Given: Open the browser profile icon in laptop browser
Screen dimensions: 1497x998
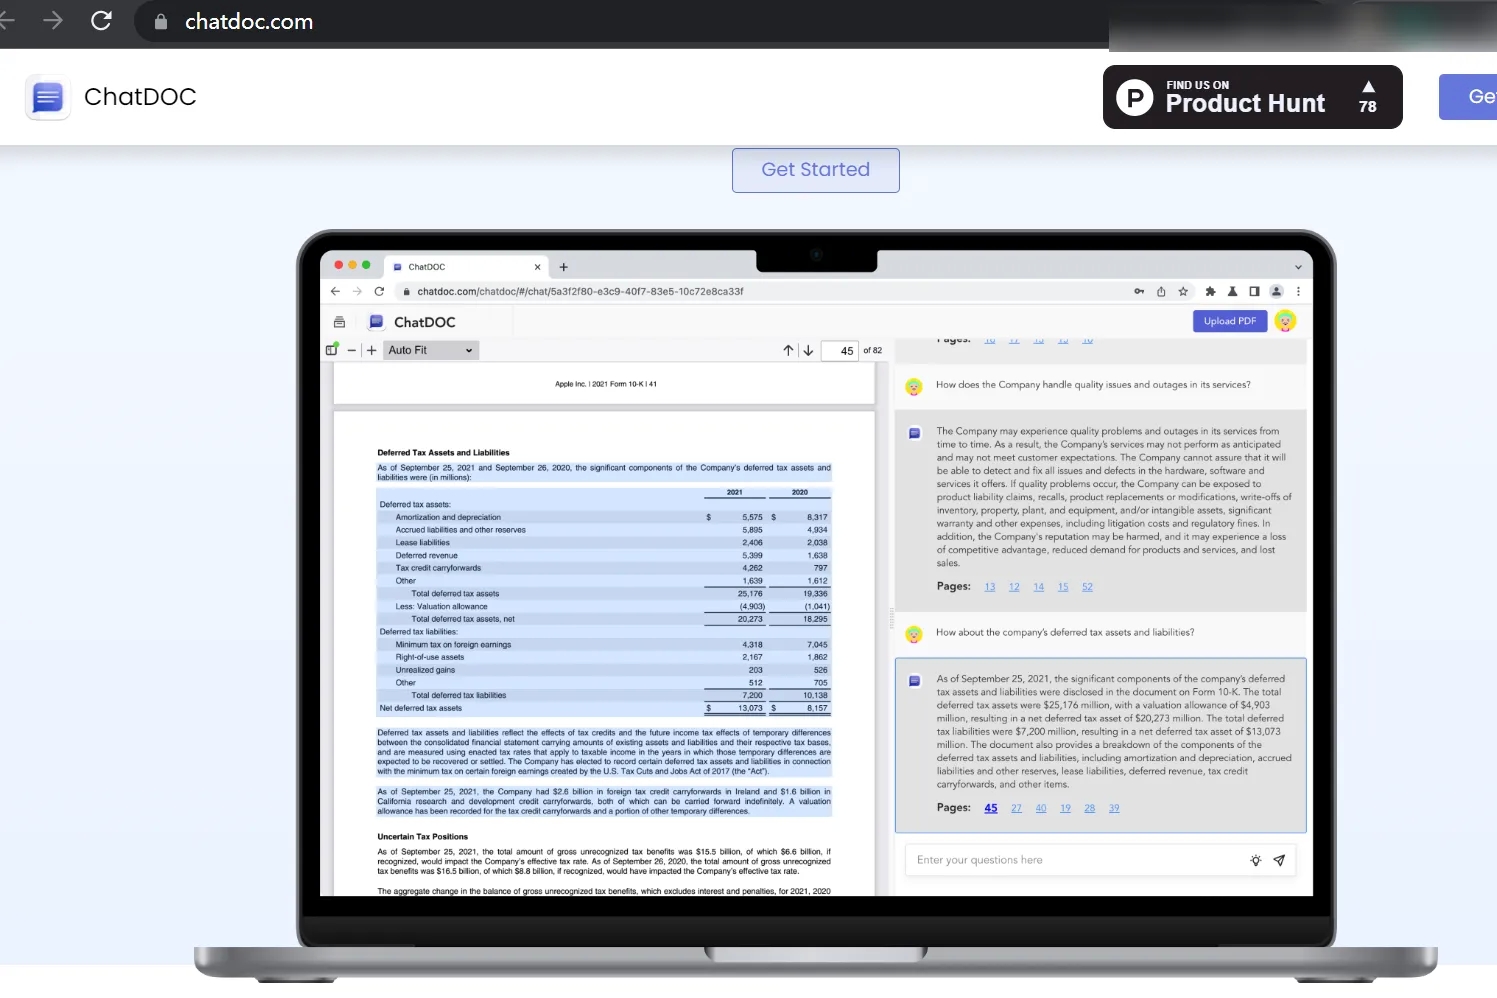Looking at the screenshot, I should click(x=1276, y=292).
